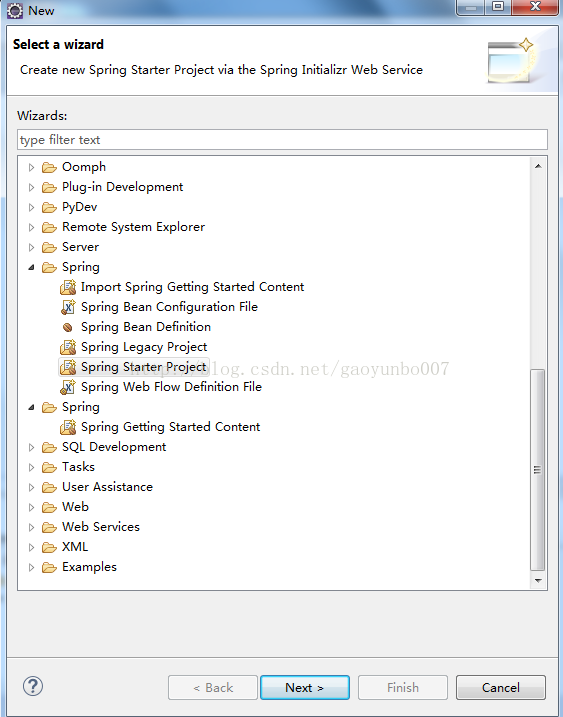Image resolution: width=563 pixels, height=717 pixels.
Task: Click the Tasks folder icon
Action: pos(49,467)
